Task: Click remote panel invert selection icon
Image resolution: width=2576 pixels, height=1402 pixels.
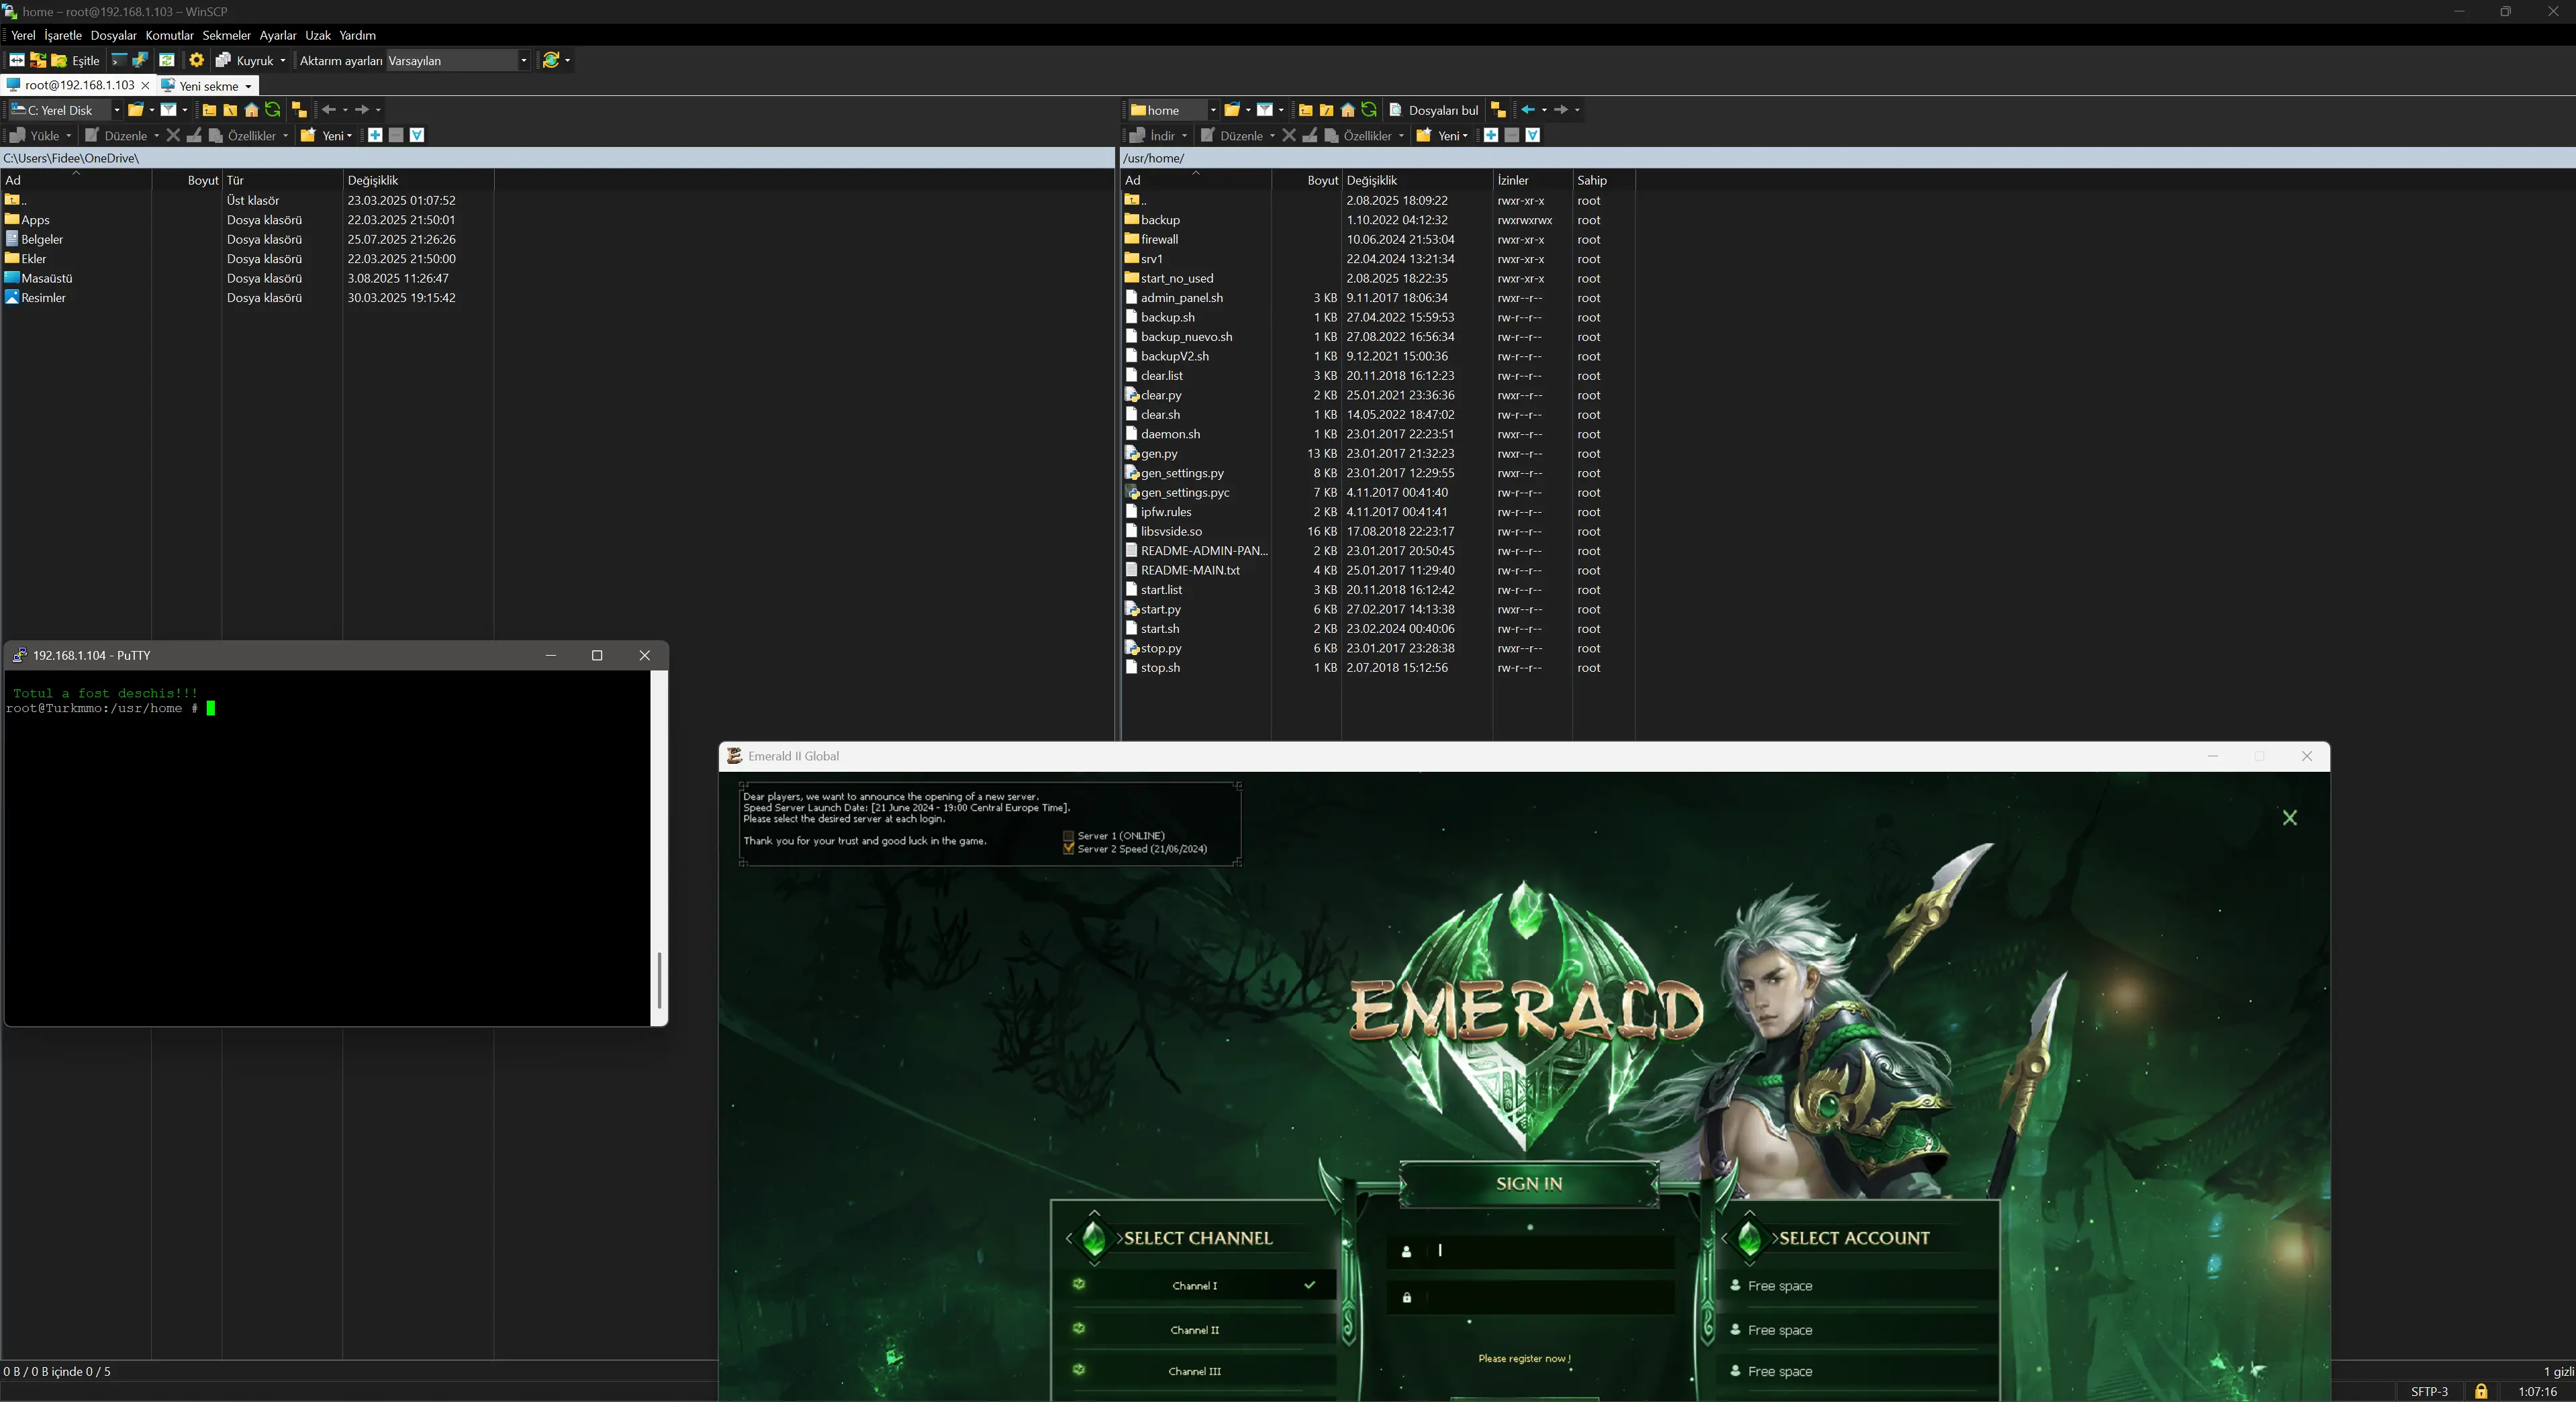Action: 1532,135
